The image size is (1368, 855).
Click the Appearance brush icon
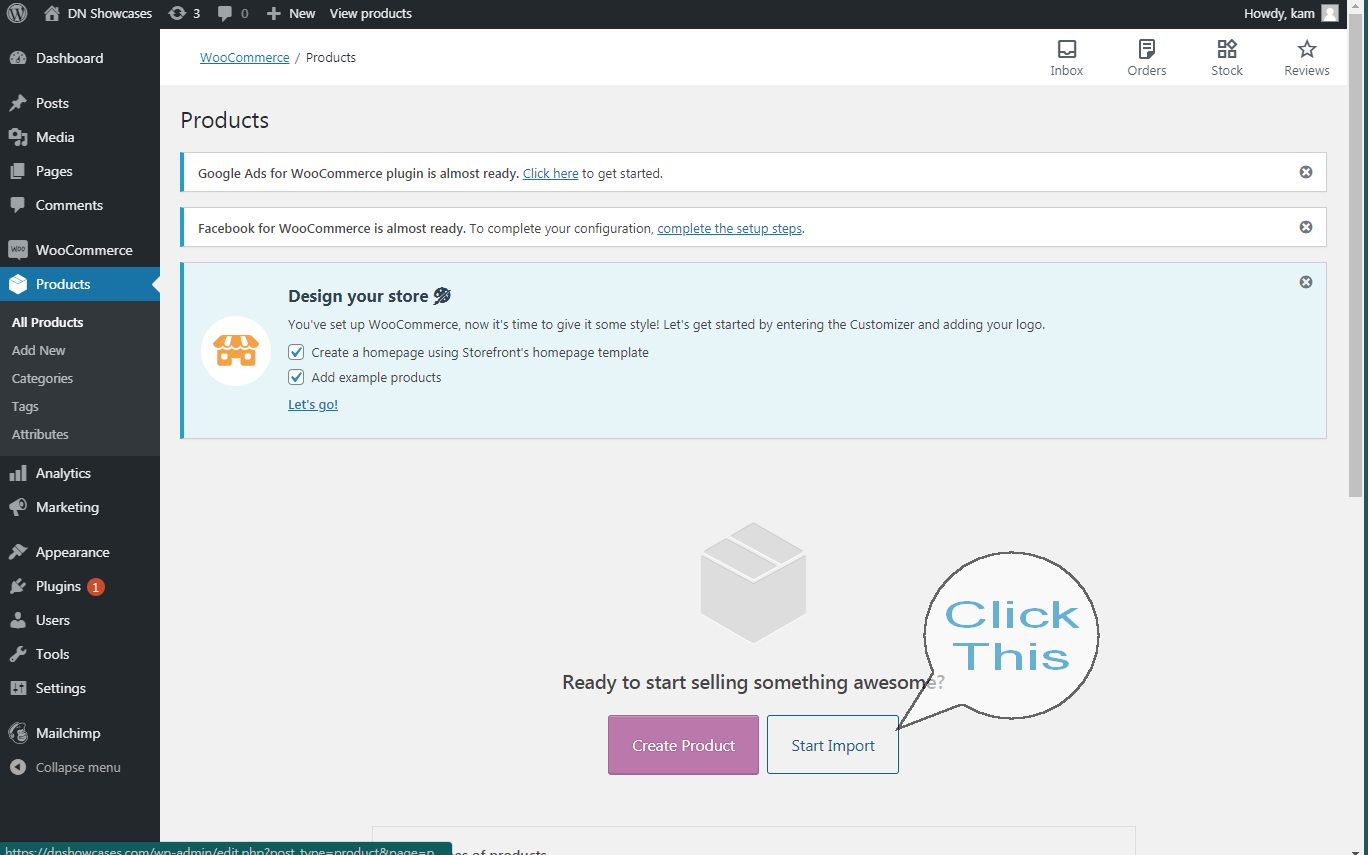point(18,552)
